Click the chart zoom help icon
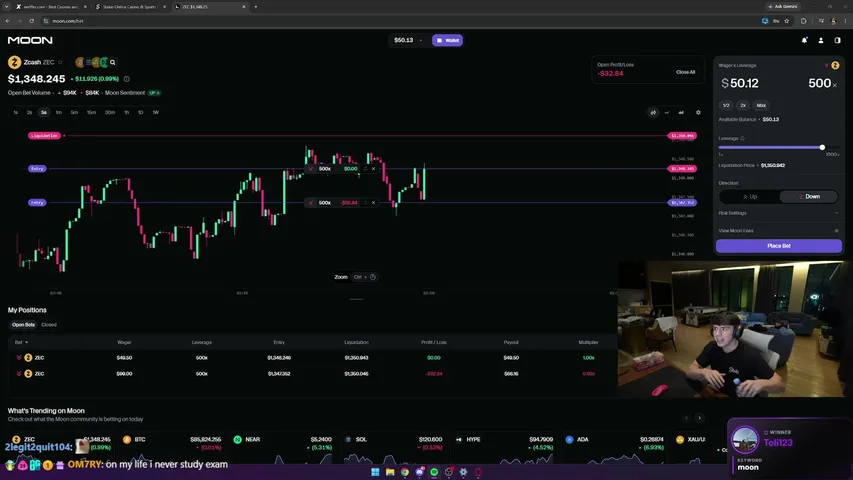 (x=373, y=277)
